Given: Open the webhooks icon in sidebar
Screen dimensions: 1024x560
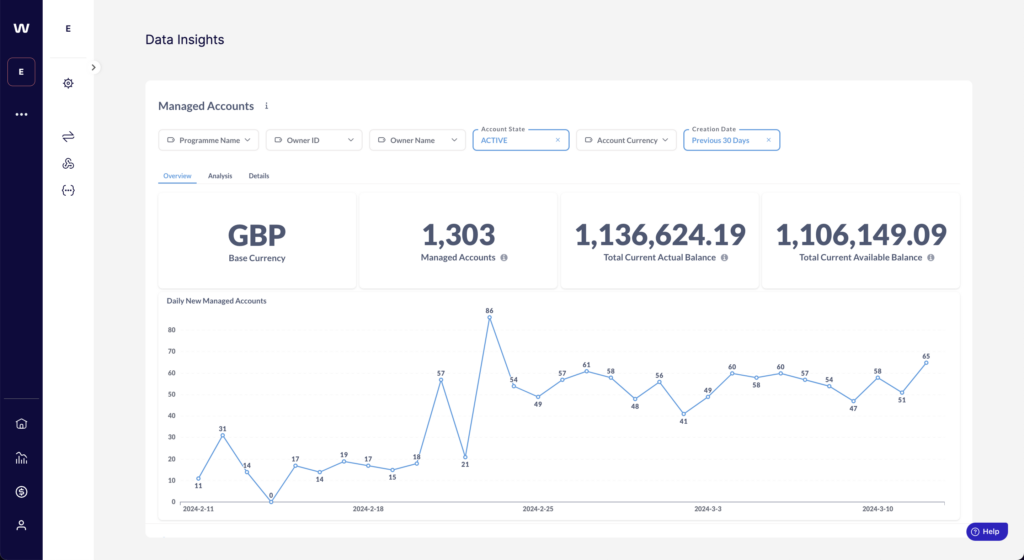Looking at the screenshot, I should click(68, 163).
